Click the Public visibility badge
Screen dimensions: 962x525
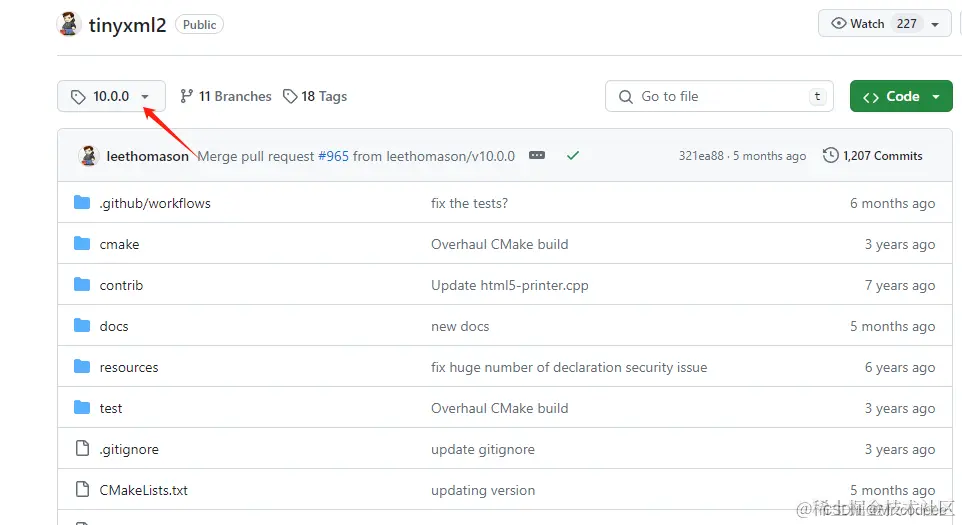click(199, 25)
